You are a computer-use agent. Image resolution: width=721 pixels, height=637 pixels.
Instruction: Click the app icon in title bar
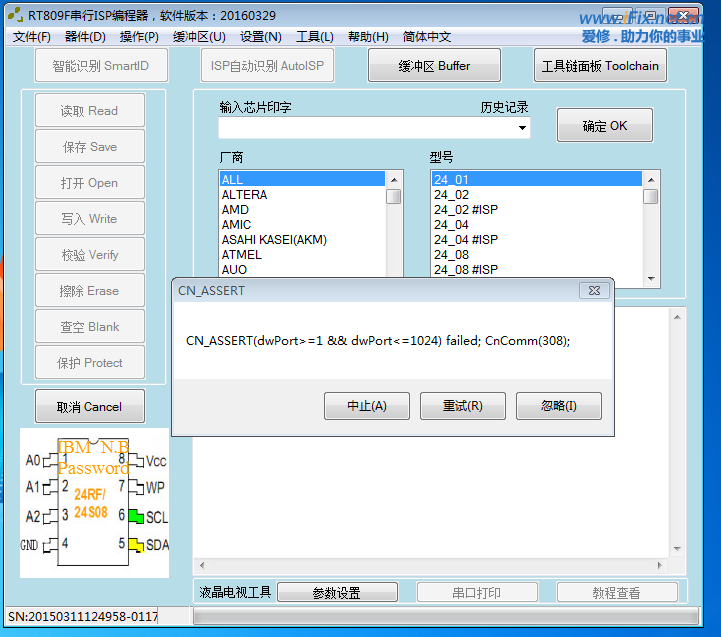[x=14, y=16]
